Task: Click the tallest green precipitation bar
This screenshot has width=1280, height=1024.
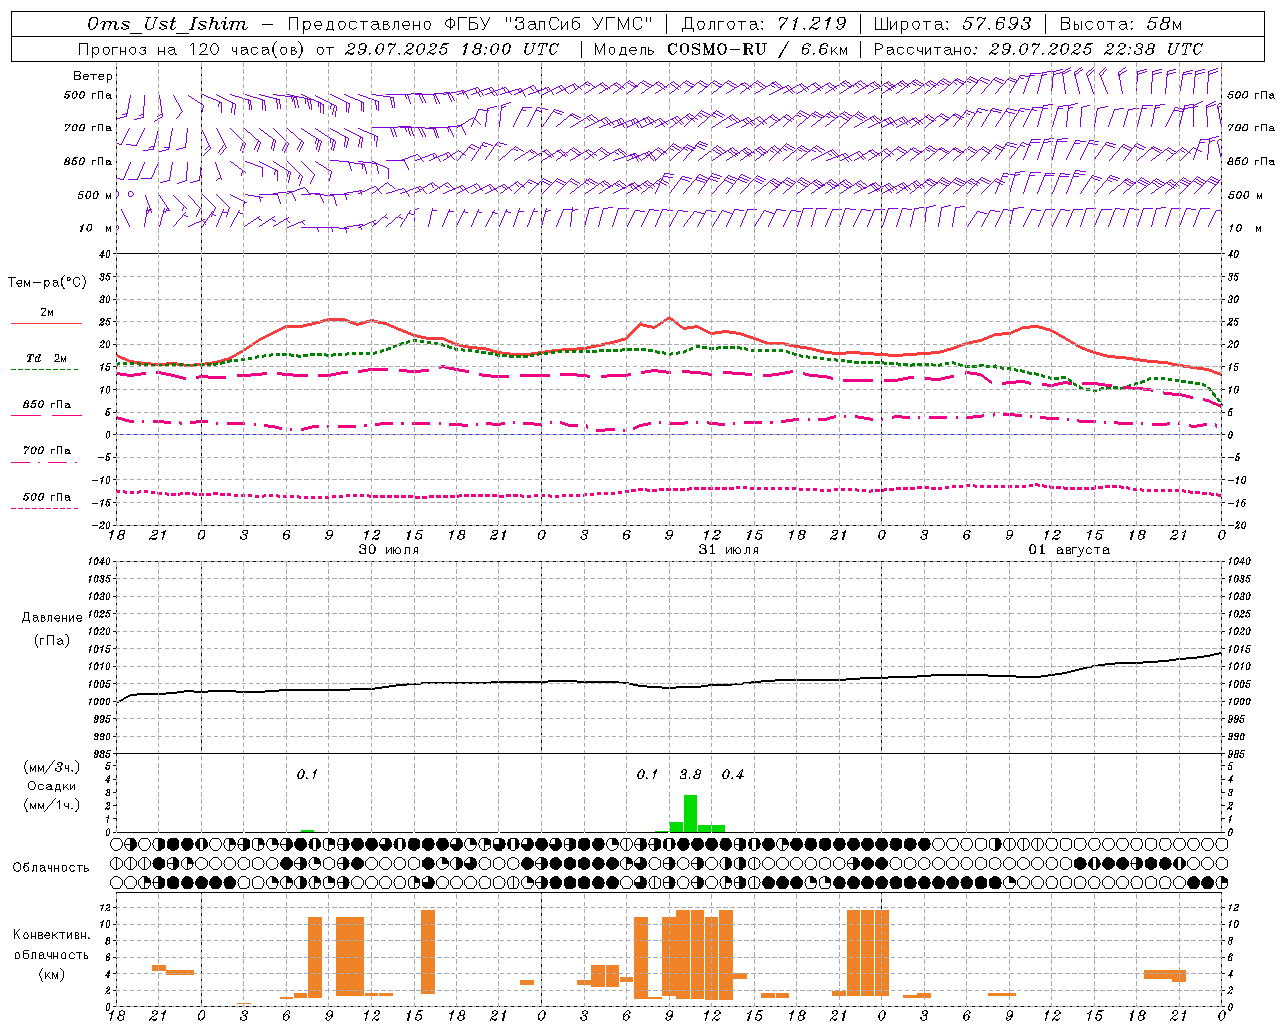Action: click(690, 813)
